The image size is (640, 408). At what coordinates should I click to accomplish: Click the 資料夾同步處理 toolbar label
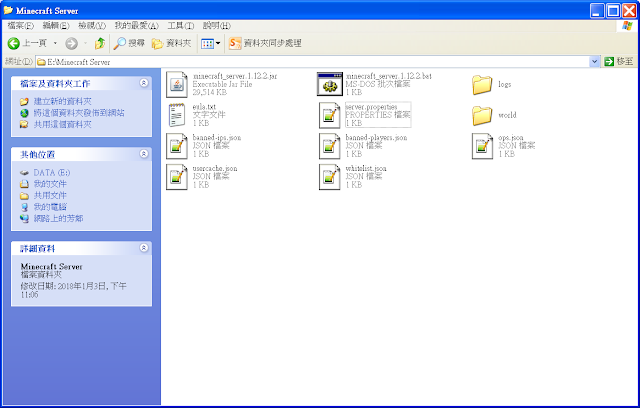tap(273, 43)
